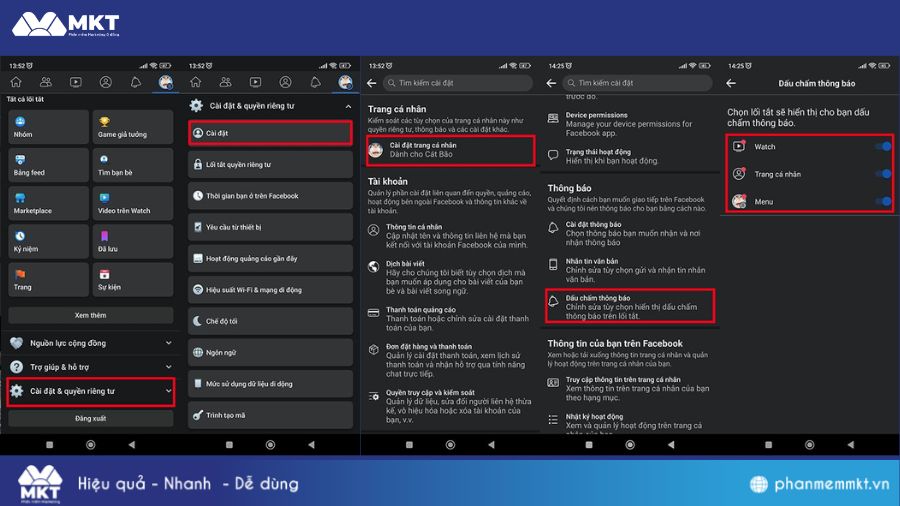Expand Cài đặt & quyền riêng tư in first screen
This screenshot has width=900, height=506.
point(91,391)
